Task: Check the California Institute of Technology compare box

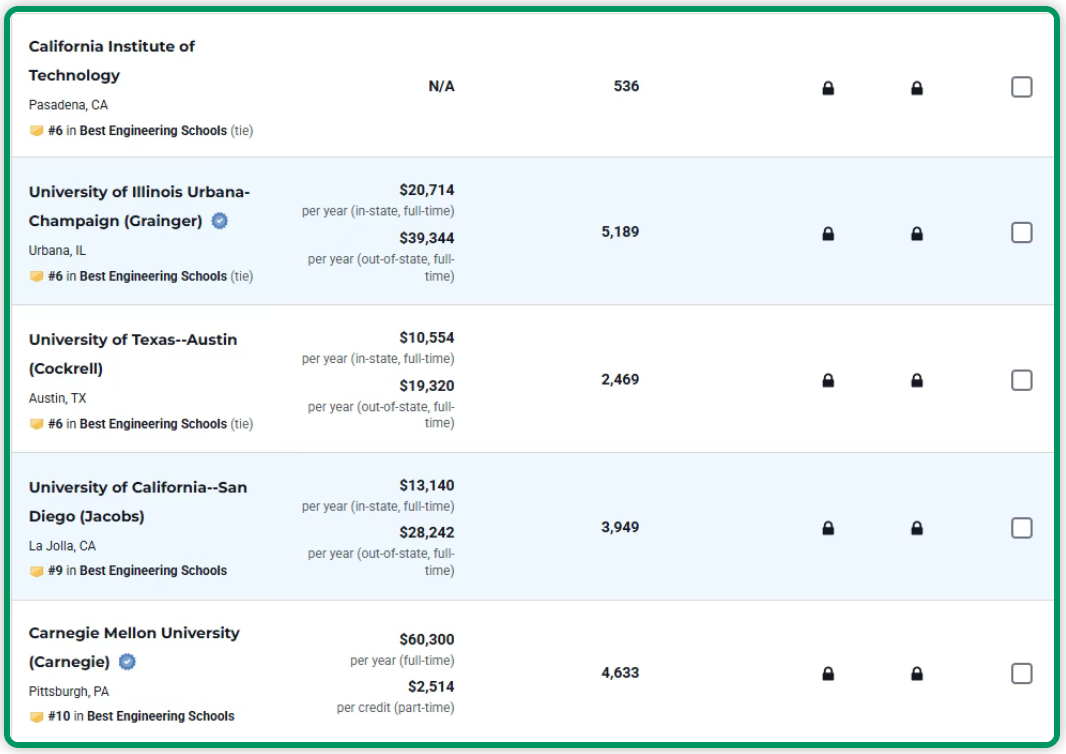Action: point(1021,87)
